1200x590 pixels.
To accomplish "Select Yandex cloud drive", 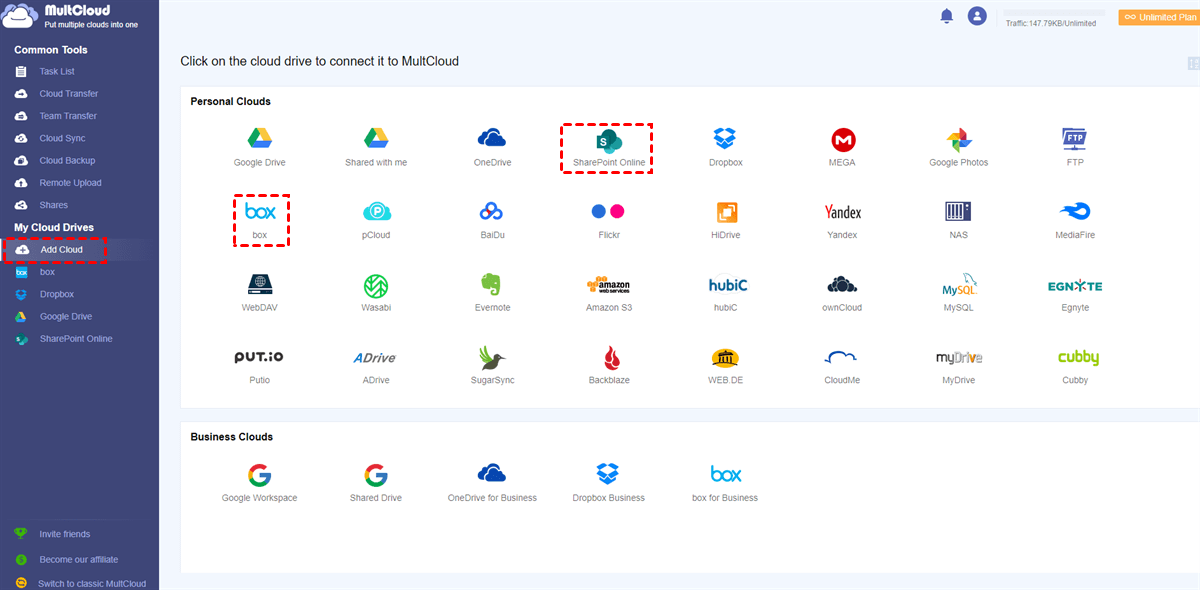I will click(x=842, y=221).
